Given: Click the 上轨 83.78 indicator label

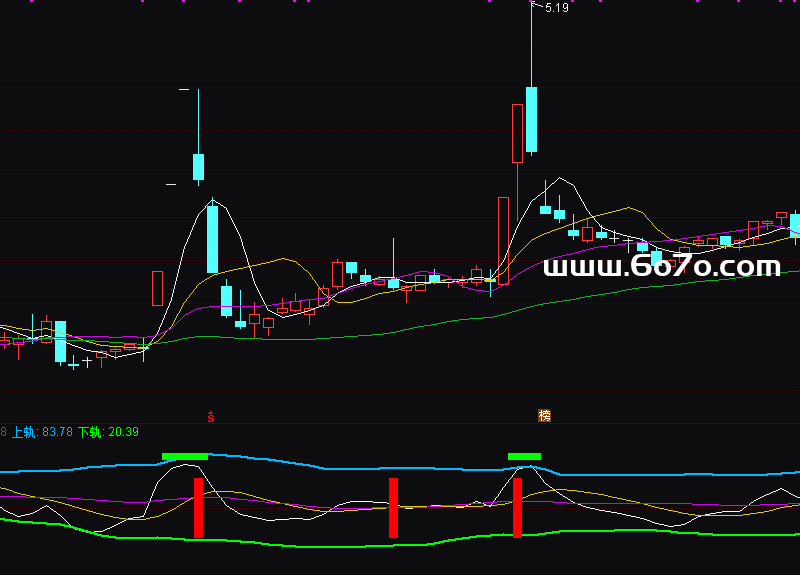Looking at the screenshot, I should (x=42, y=432).
